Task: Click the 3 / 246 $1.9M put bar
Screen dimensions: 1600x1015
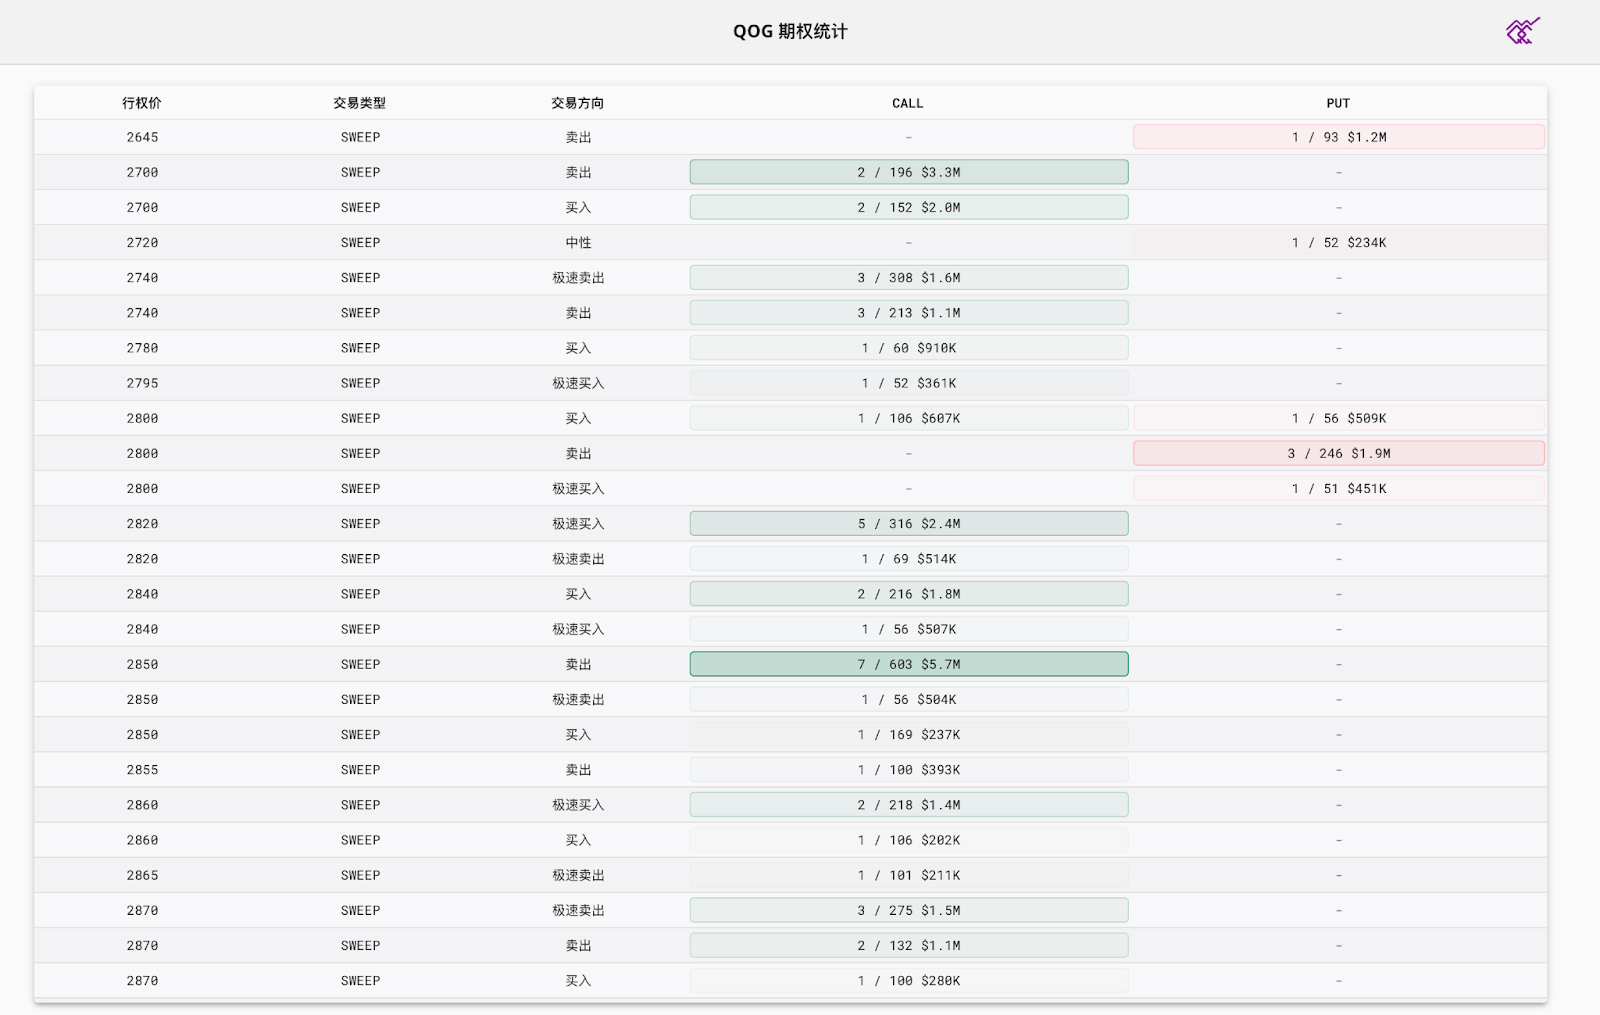Action: tap(1338, 453)
